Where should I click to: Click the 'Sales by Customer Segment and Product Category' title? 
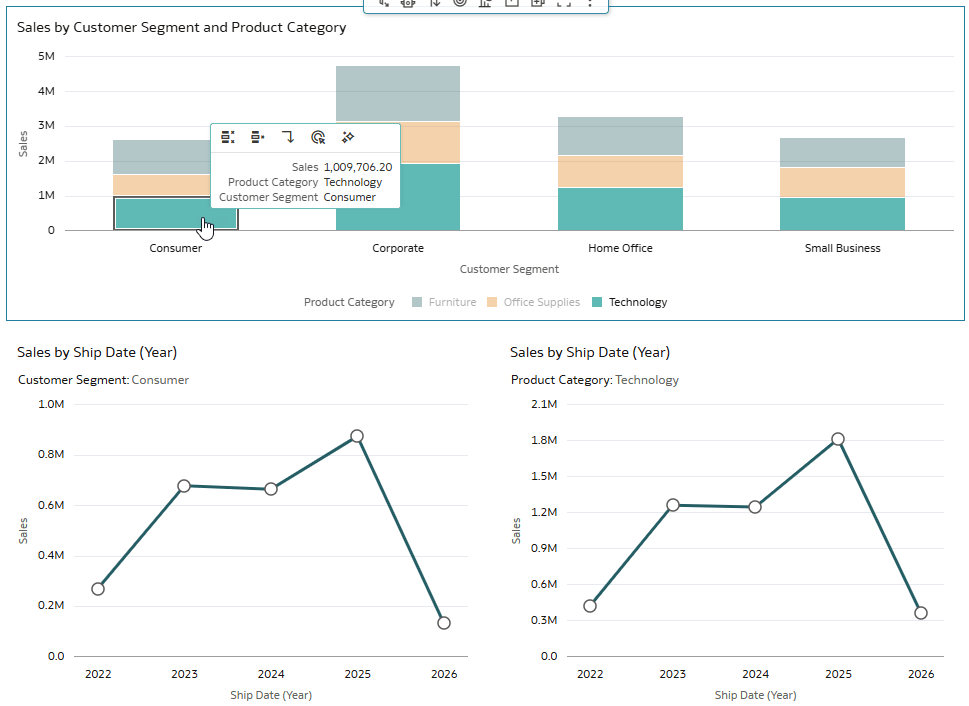[x=182, y=28]
